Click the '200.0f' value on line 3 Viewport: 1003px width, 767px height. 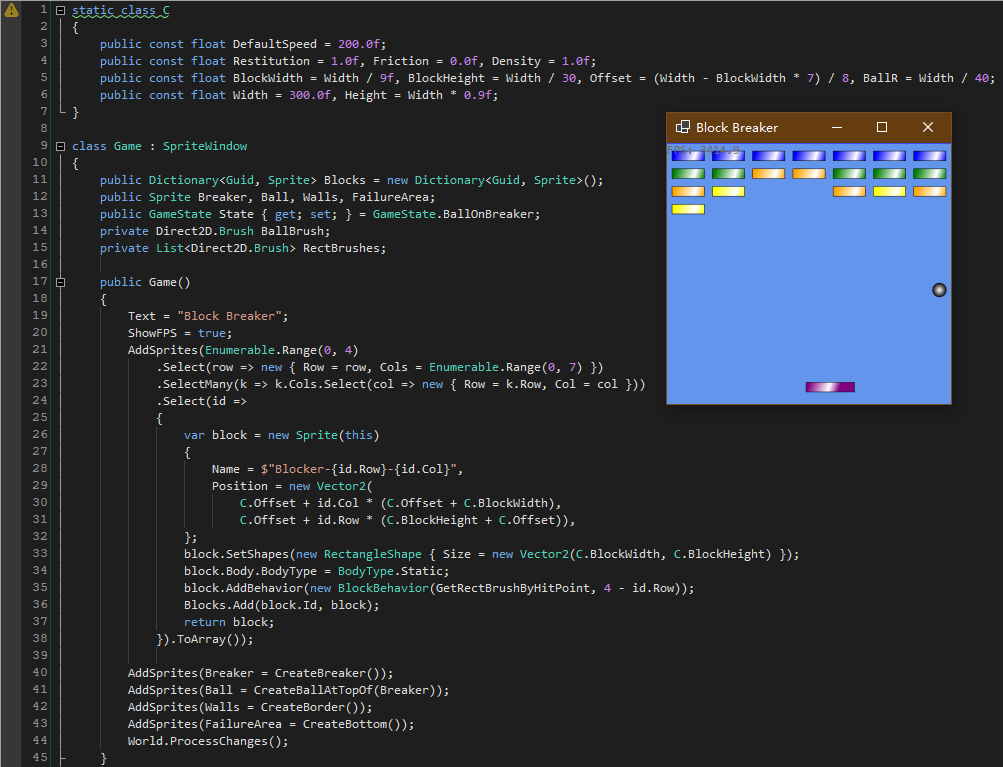[x=358, y=44]
